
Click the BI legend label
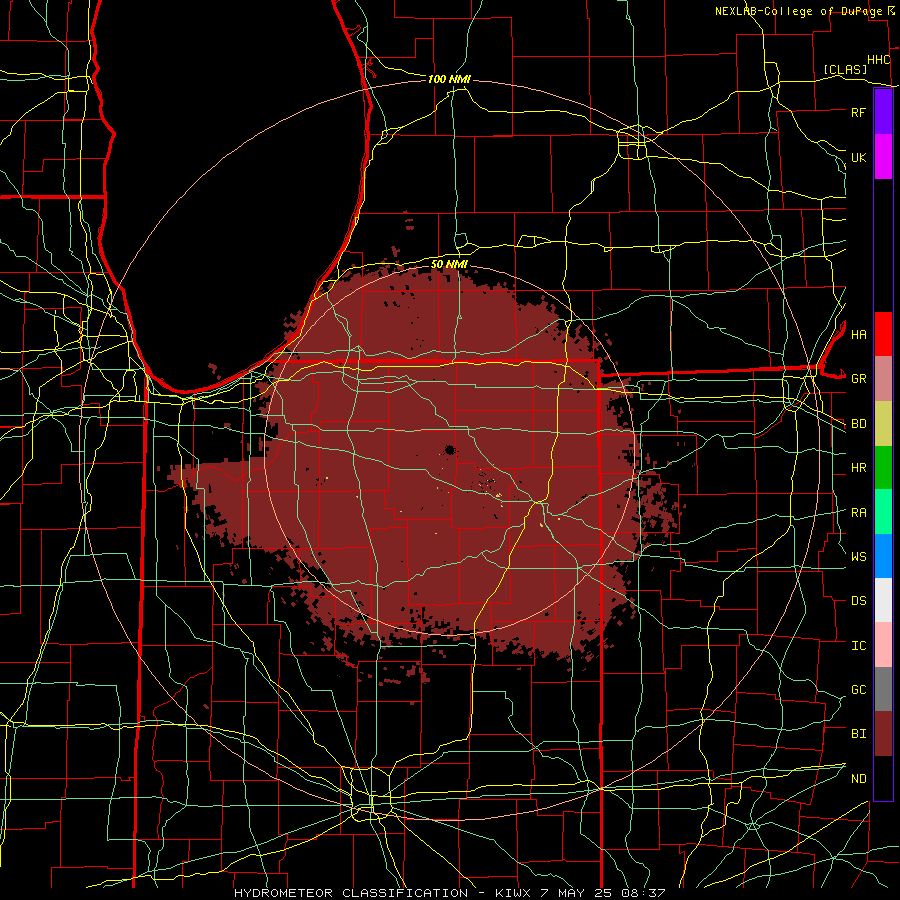[858, 734]
